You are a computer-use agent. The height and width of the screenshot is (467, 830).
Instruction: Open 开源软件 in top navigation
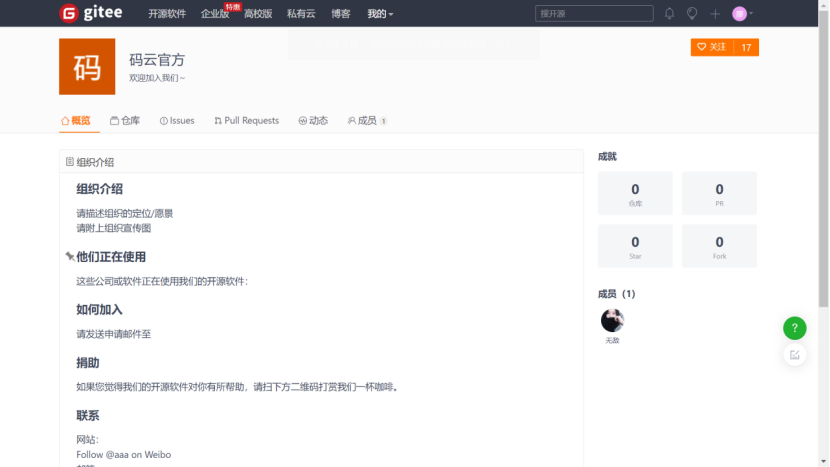click(167, 14)
